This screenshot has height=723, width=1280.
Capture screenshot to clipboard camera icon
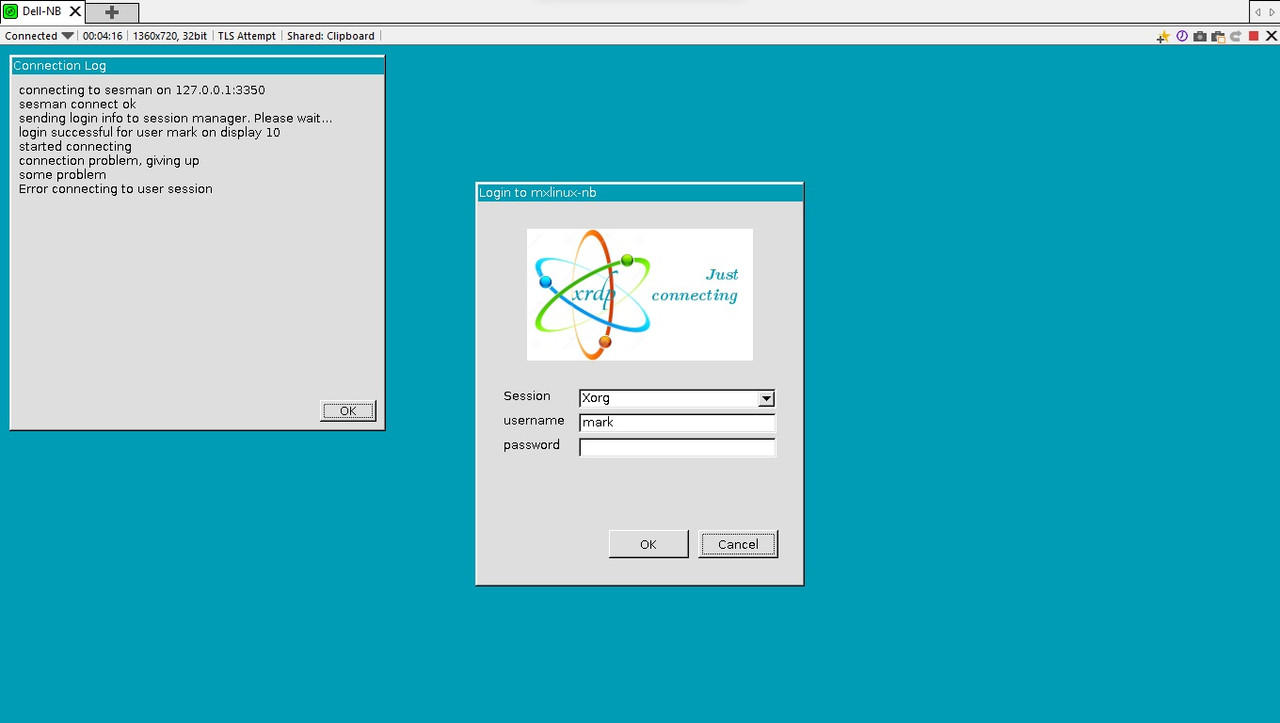(1218, 36)
